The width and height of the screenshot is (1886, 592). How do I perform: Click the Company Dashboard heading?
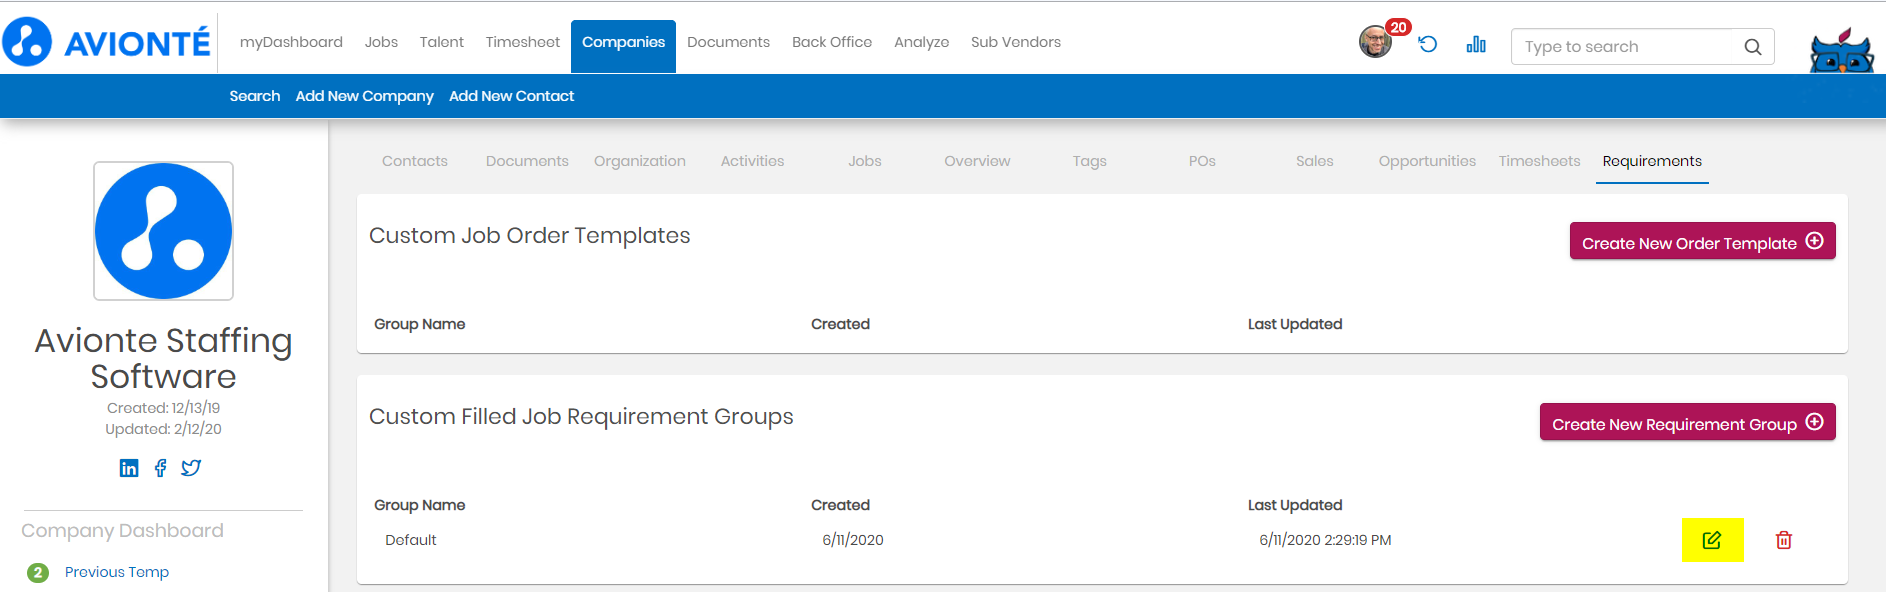tap(123, 531)
